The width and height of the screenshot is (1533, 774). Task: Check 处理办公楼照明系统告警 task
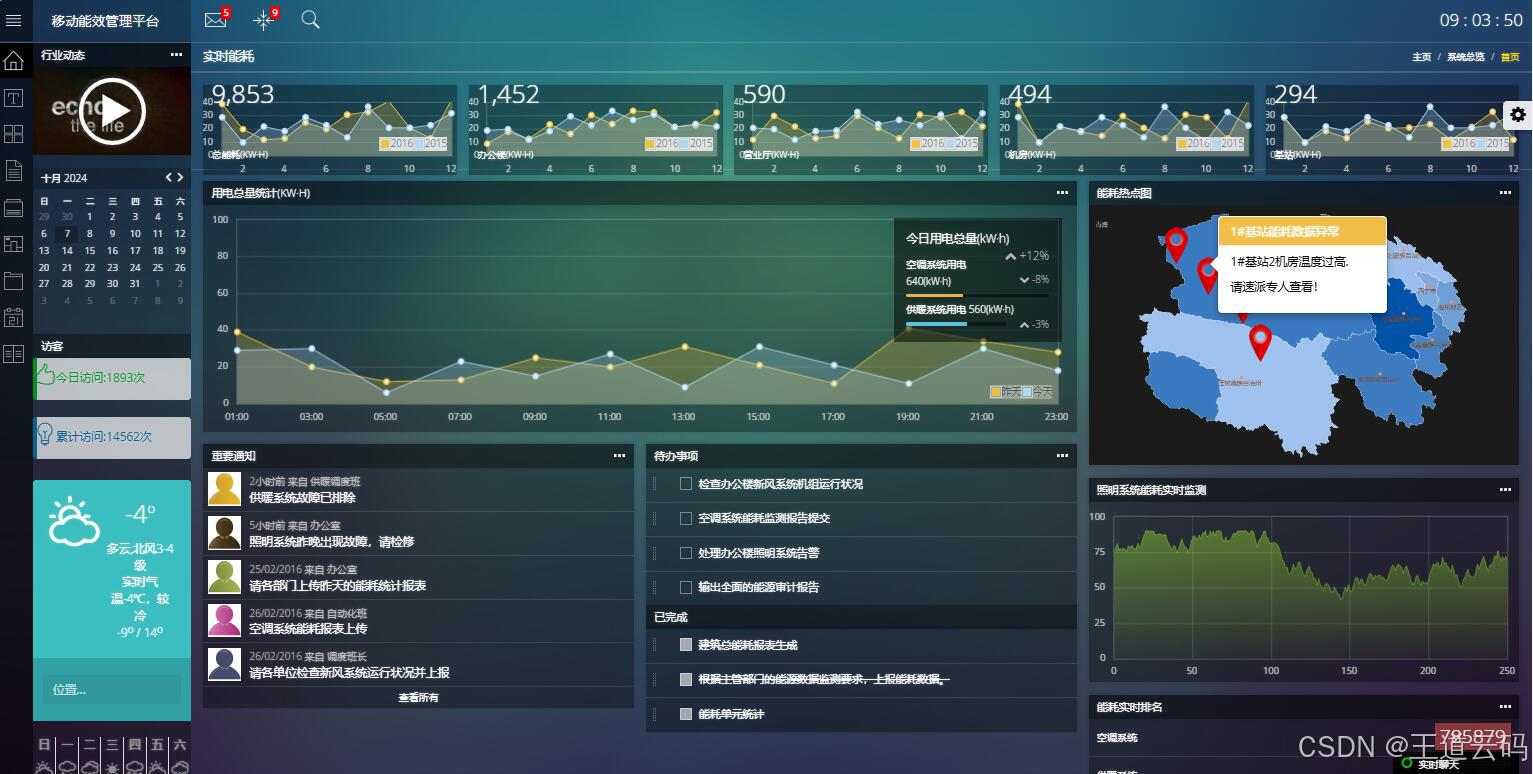pyautogui.click(x=686, y=553)
